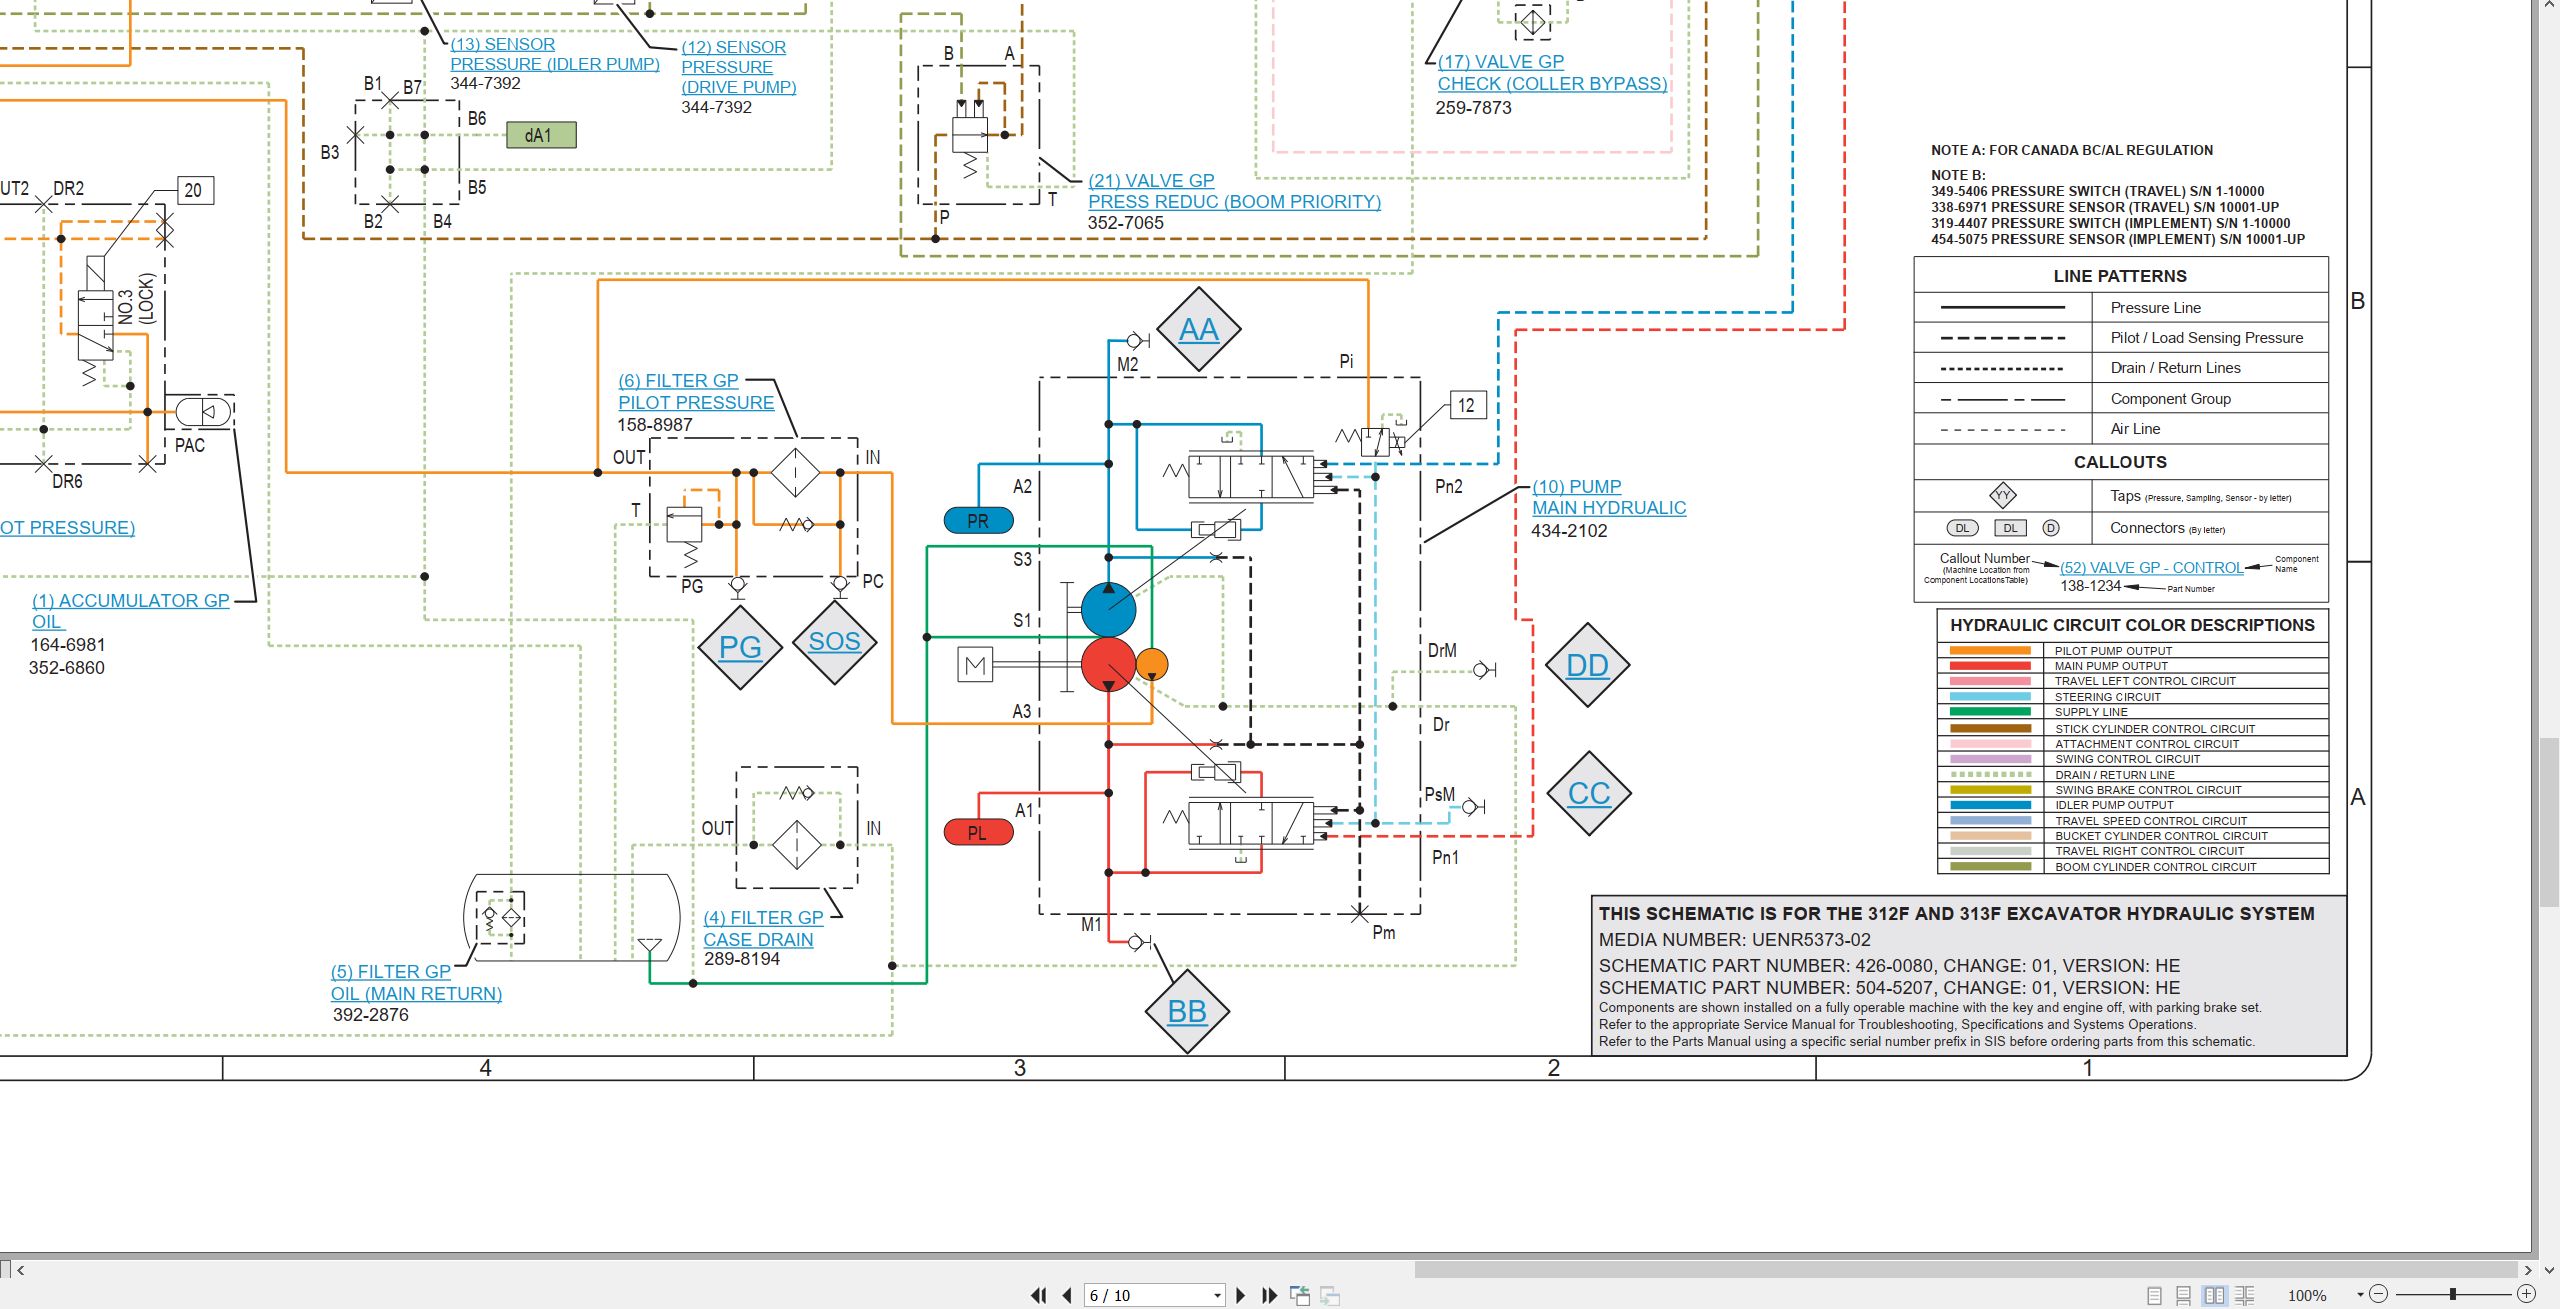The image size is (2560, 1309).
Task: Click the horizontal scroll left arrow
Action: click(x=20, y=1270)
